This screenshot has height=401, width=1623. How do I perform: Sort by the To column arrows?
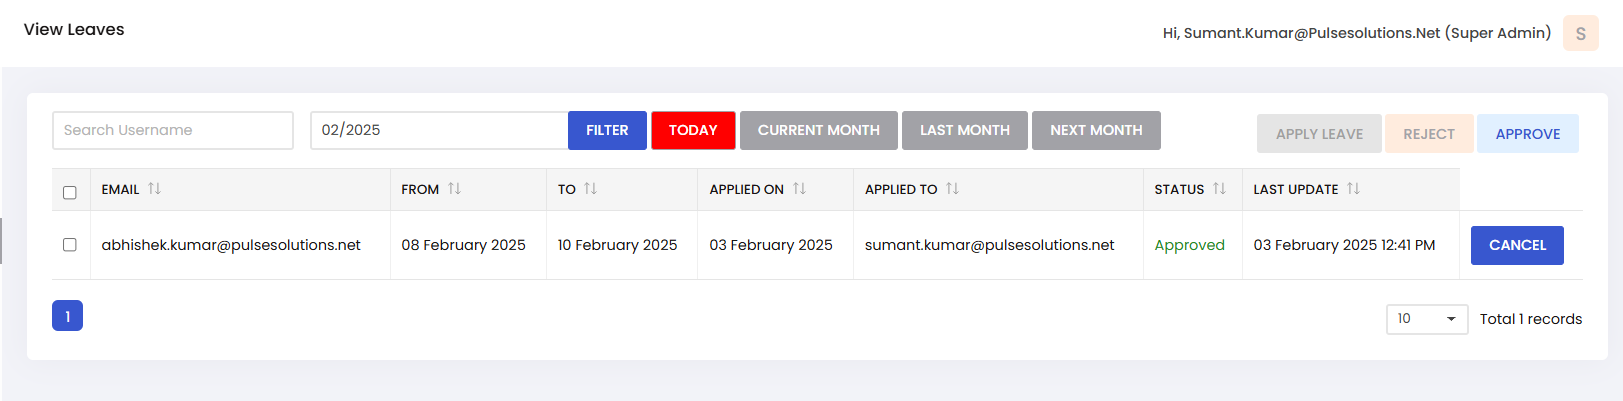click(590, 189)
